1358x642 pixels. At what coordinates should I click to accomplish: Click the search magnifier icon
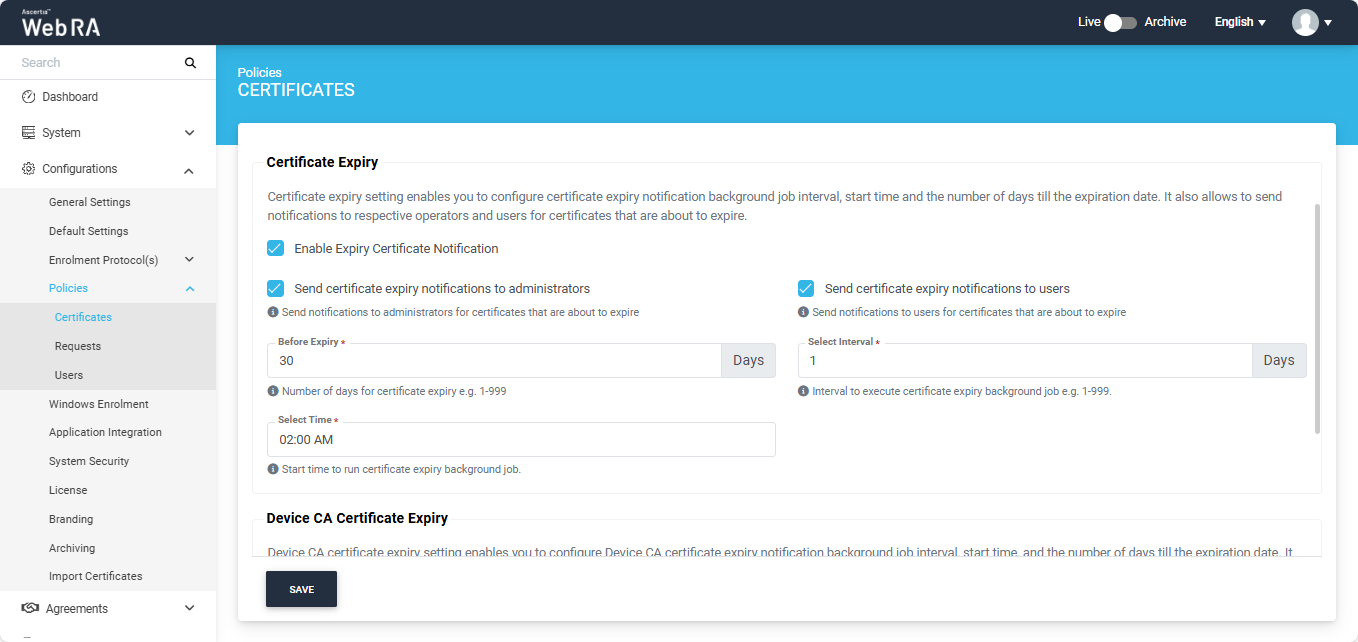click(190, 63)
